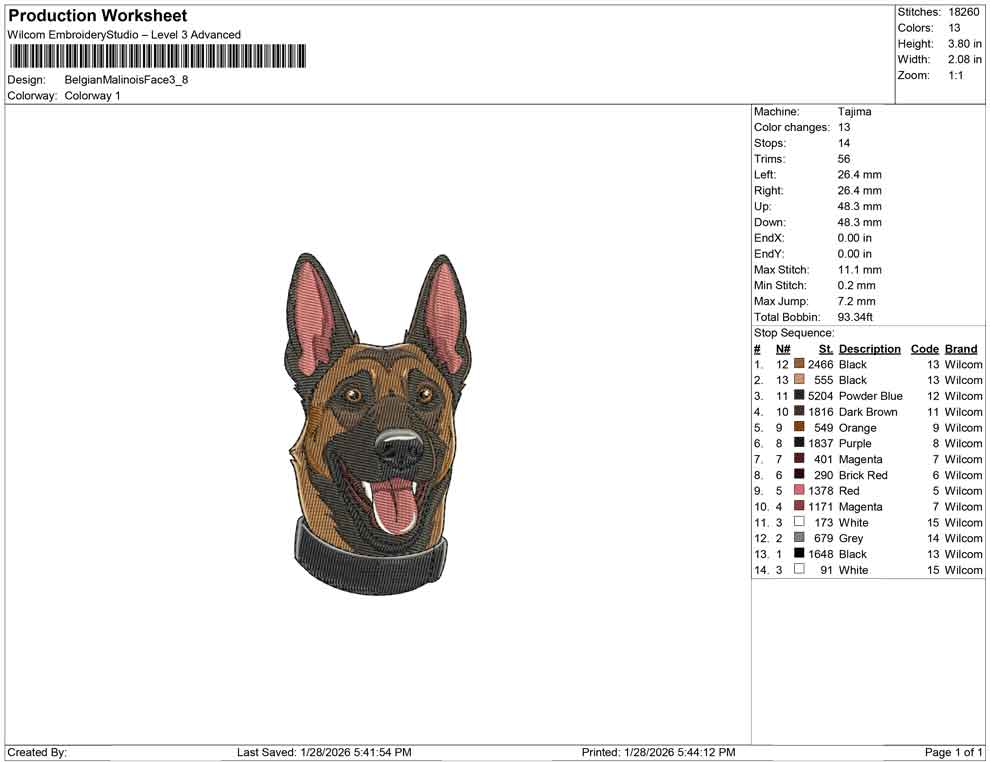Image resolution: width=990 pixels, height=762 pixels.
Task: Click the design barcode
Action: click(158, 55)
